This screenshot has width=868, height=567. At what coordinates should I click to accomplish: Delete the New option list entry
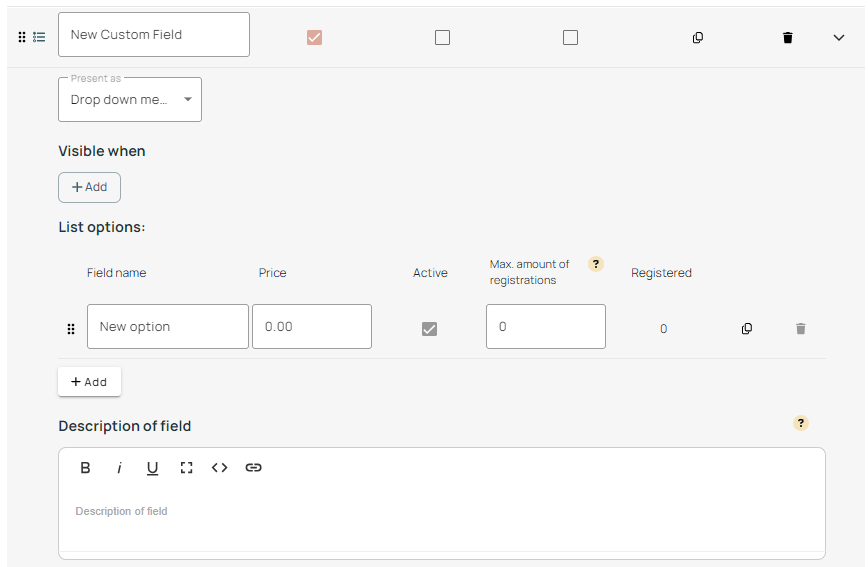[x=800, y=329]
